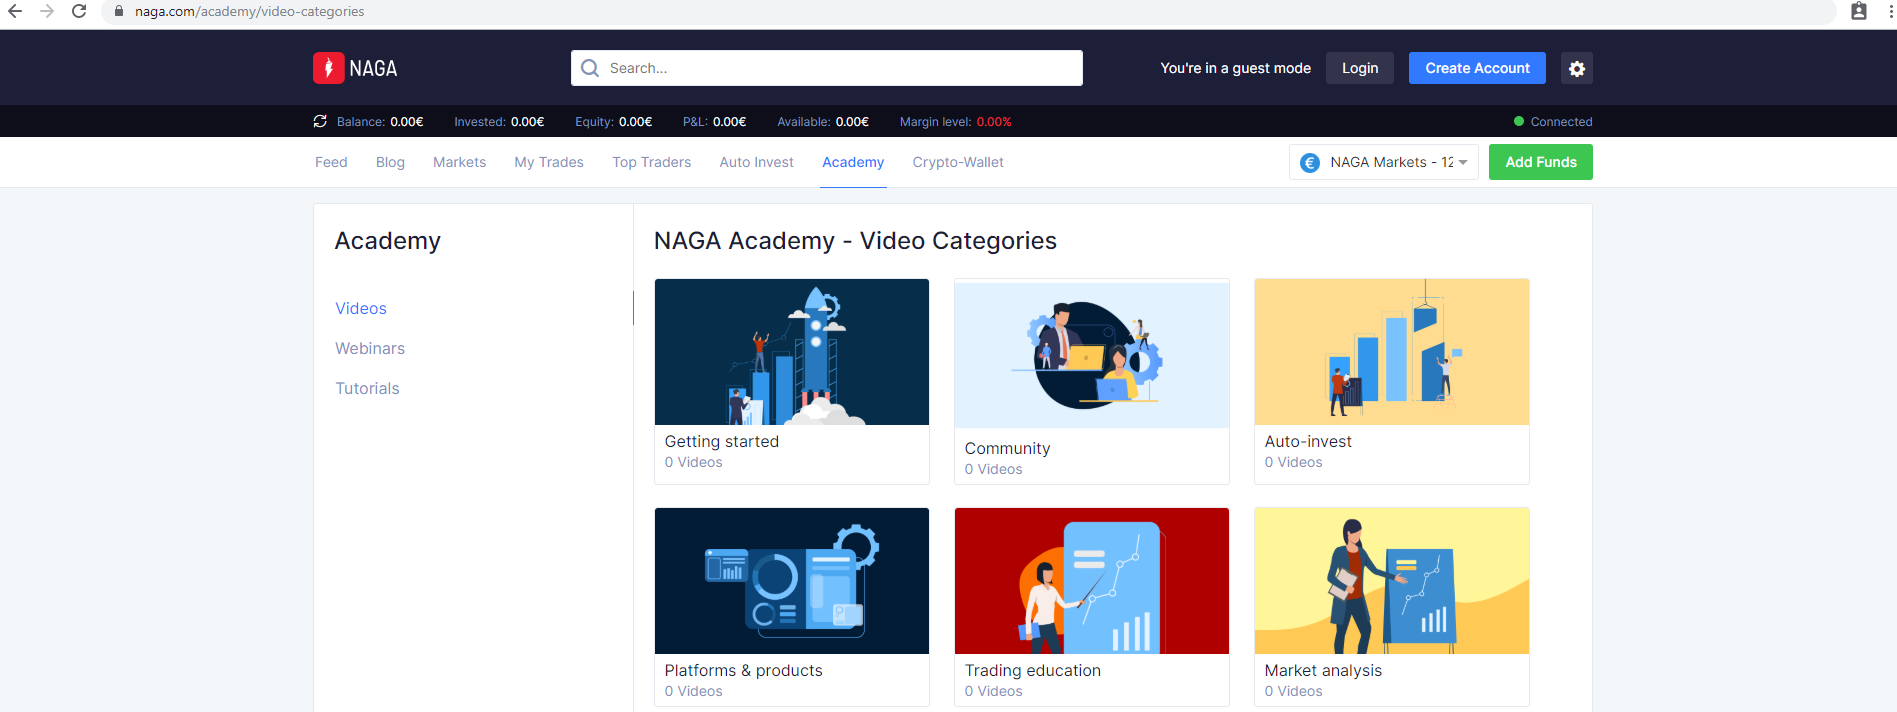
Task: Open the Trading education thumbnail
Action: (1092, 581)
